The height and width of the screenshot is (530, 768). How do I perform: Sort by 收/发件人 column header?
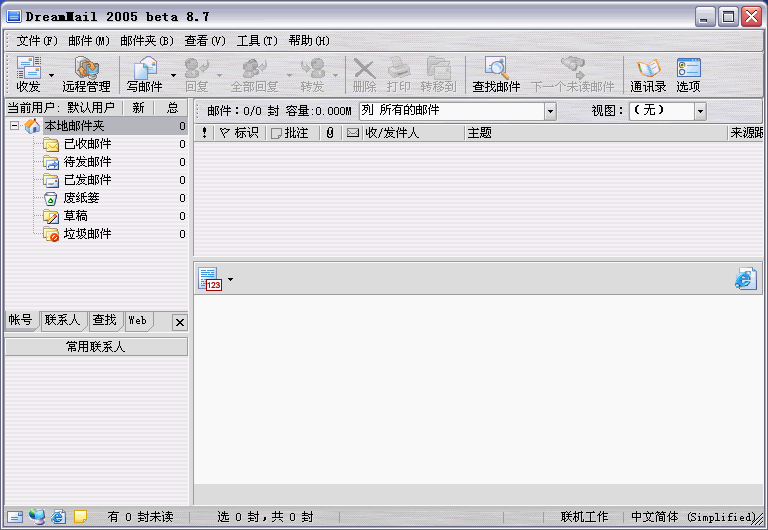pos(413,133)
